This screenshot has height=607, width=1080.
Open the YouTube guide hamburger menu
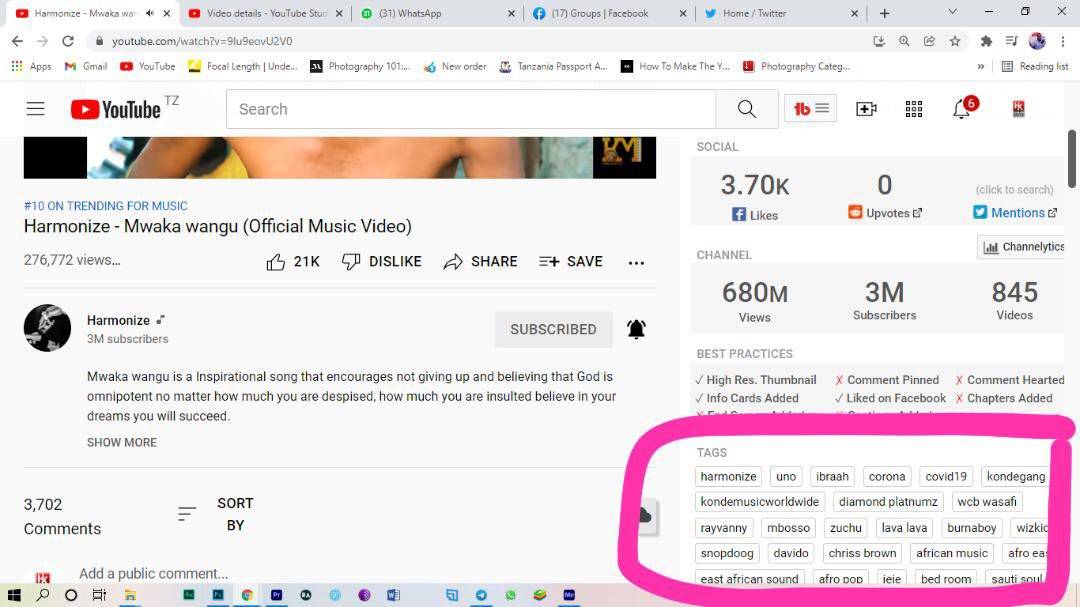pyautogui.click(x=36, y=109)
